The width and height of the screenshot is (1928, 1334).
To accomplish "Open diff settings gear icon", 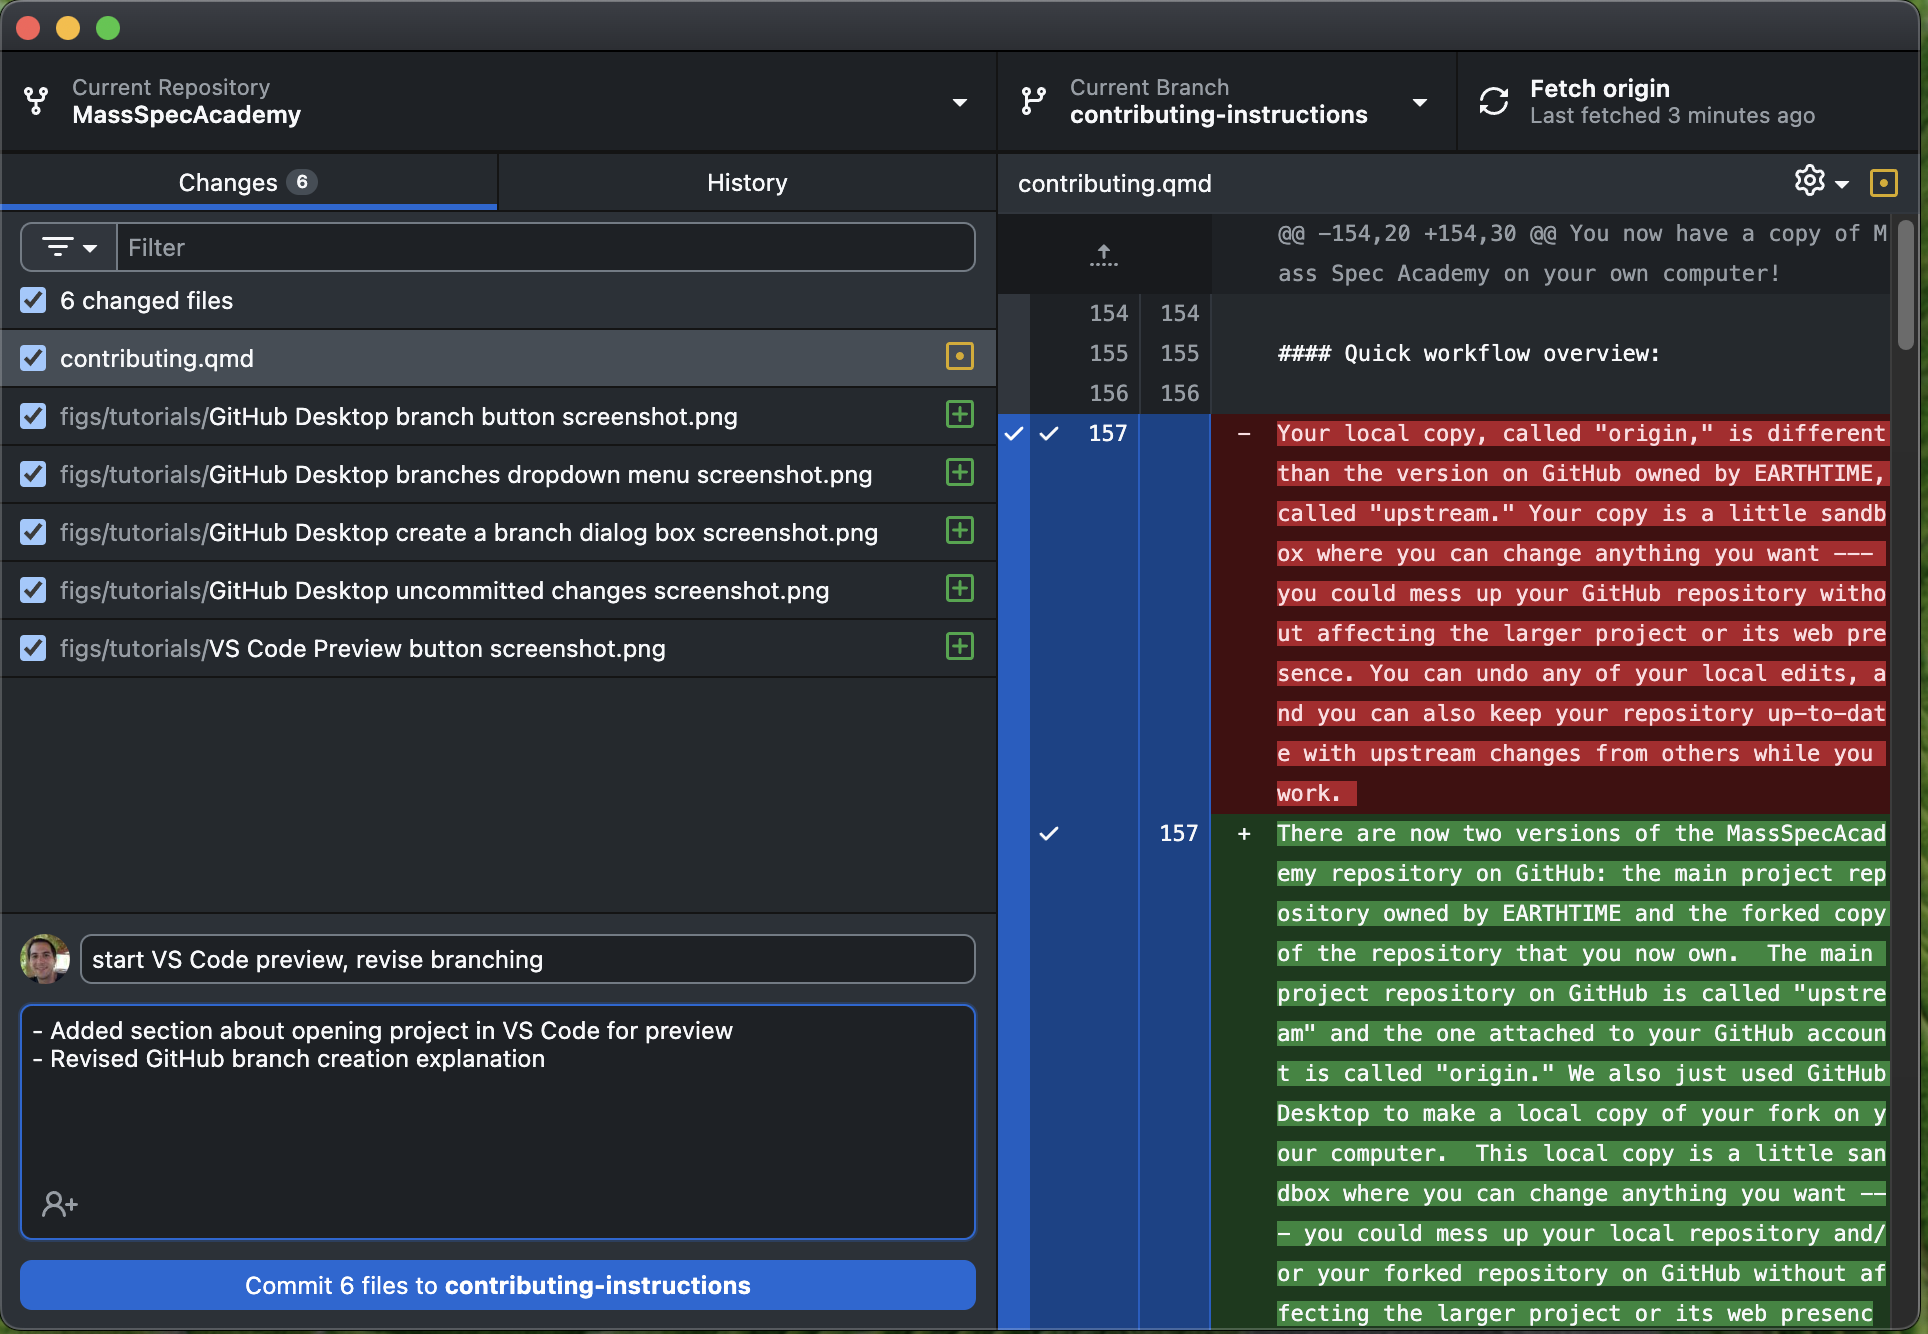I will click(1809, 181).
